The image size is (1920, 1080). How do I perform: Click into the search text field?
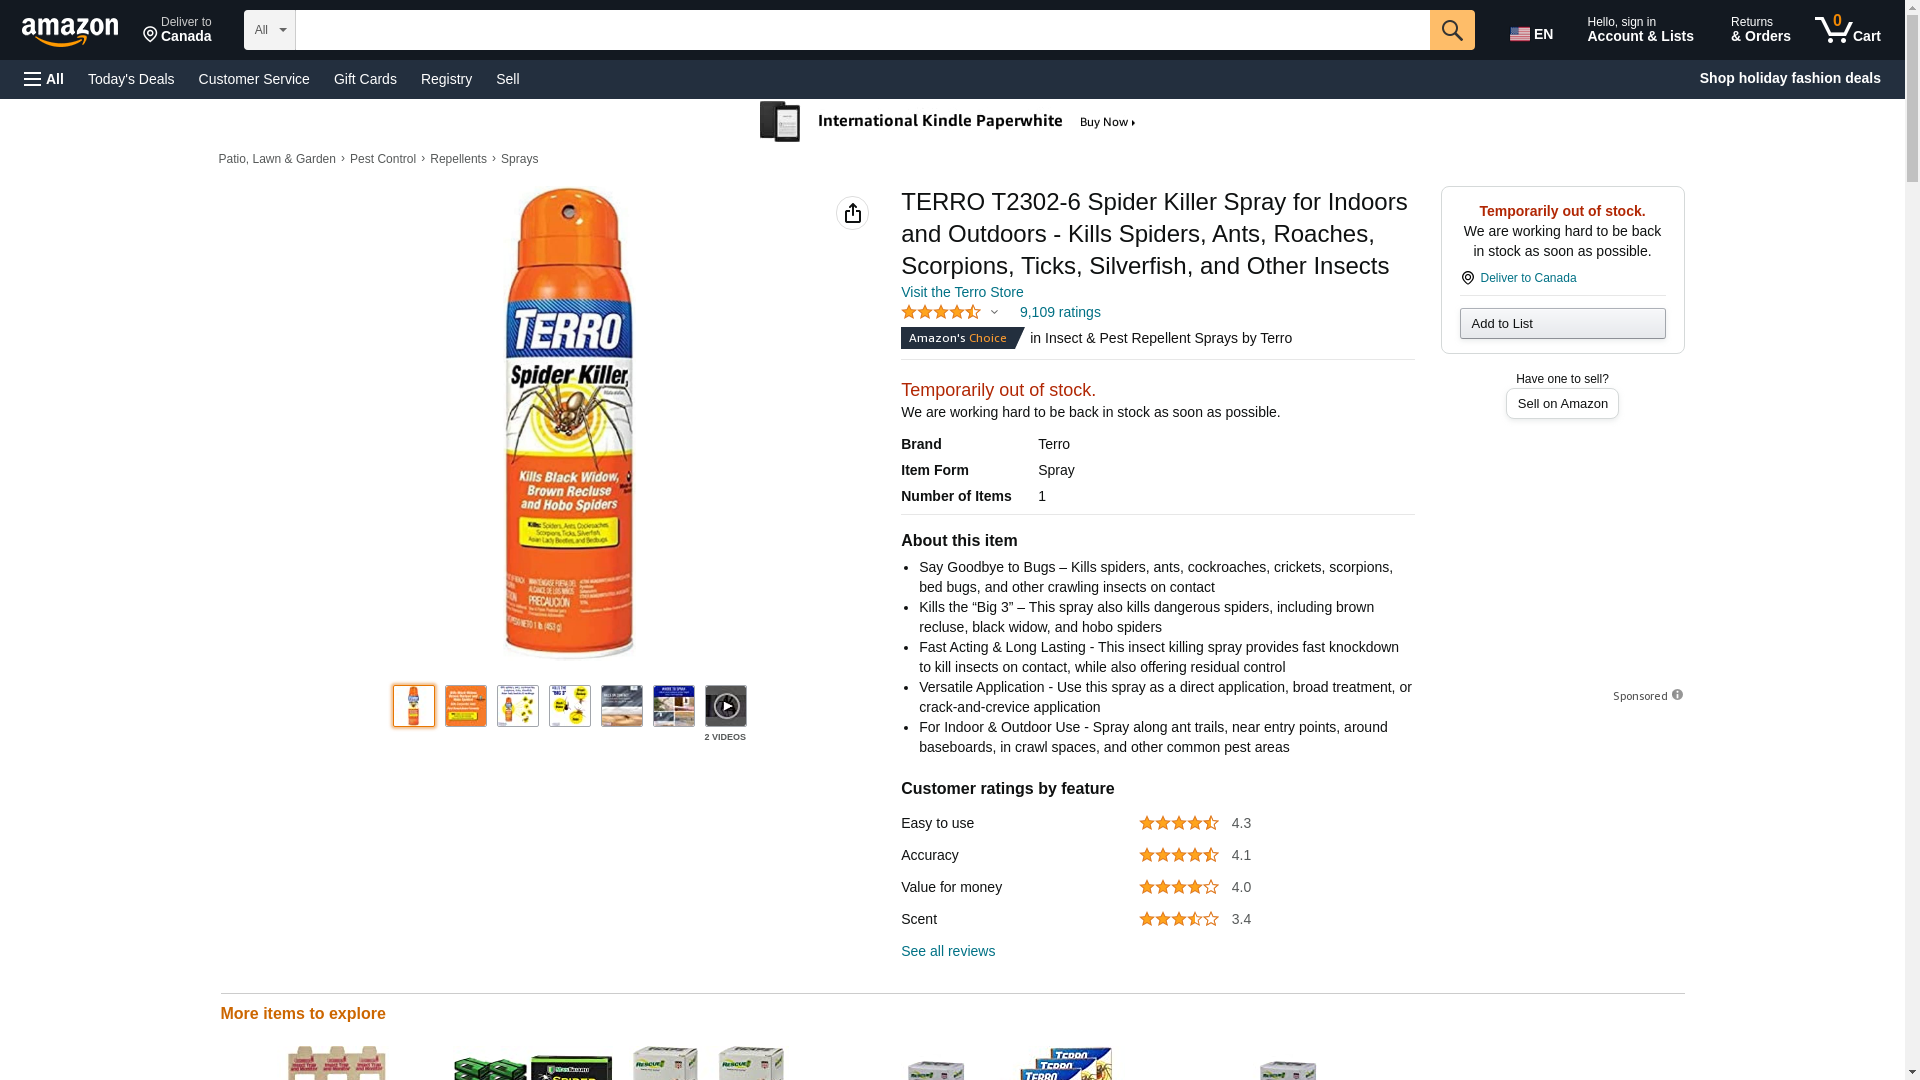[x=862, y=30]
